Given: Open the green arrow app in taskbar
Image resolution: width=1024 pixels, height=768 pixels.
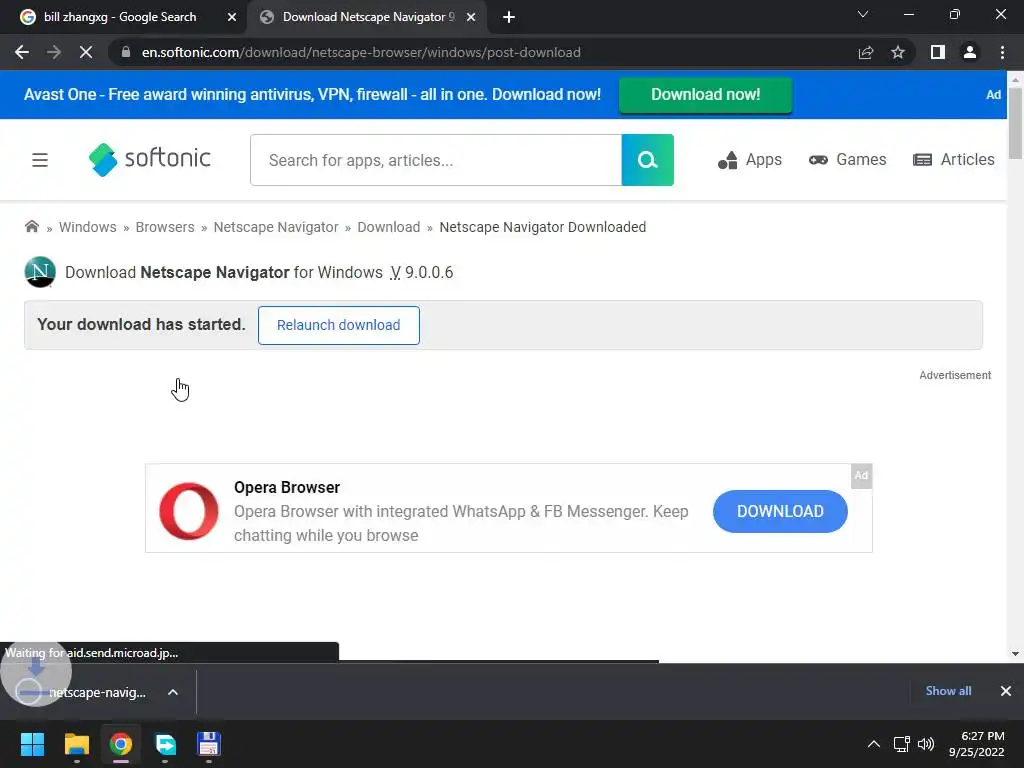Looking at the screenshot, I should pyautogui.click(x=165, y=744).
